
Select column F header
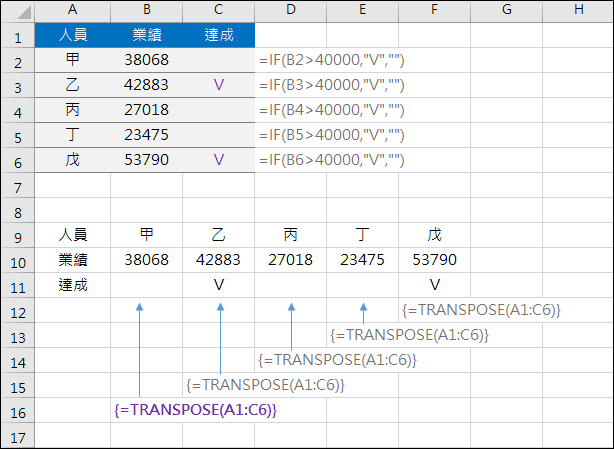[x=434, y=10]
